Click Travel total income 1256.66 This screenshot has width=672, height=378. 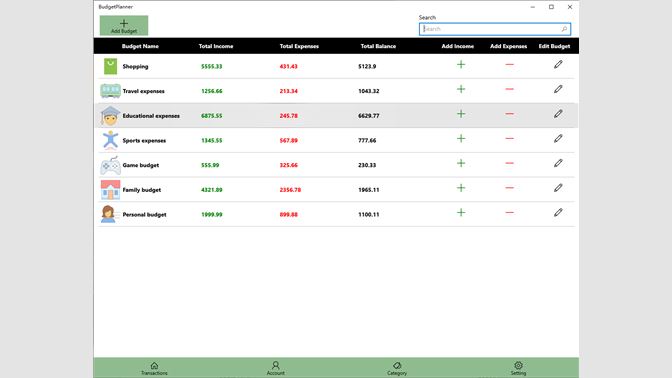[x=212, y=91]
